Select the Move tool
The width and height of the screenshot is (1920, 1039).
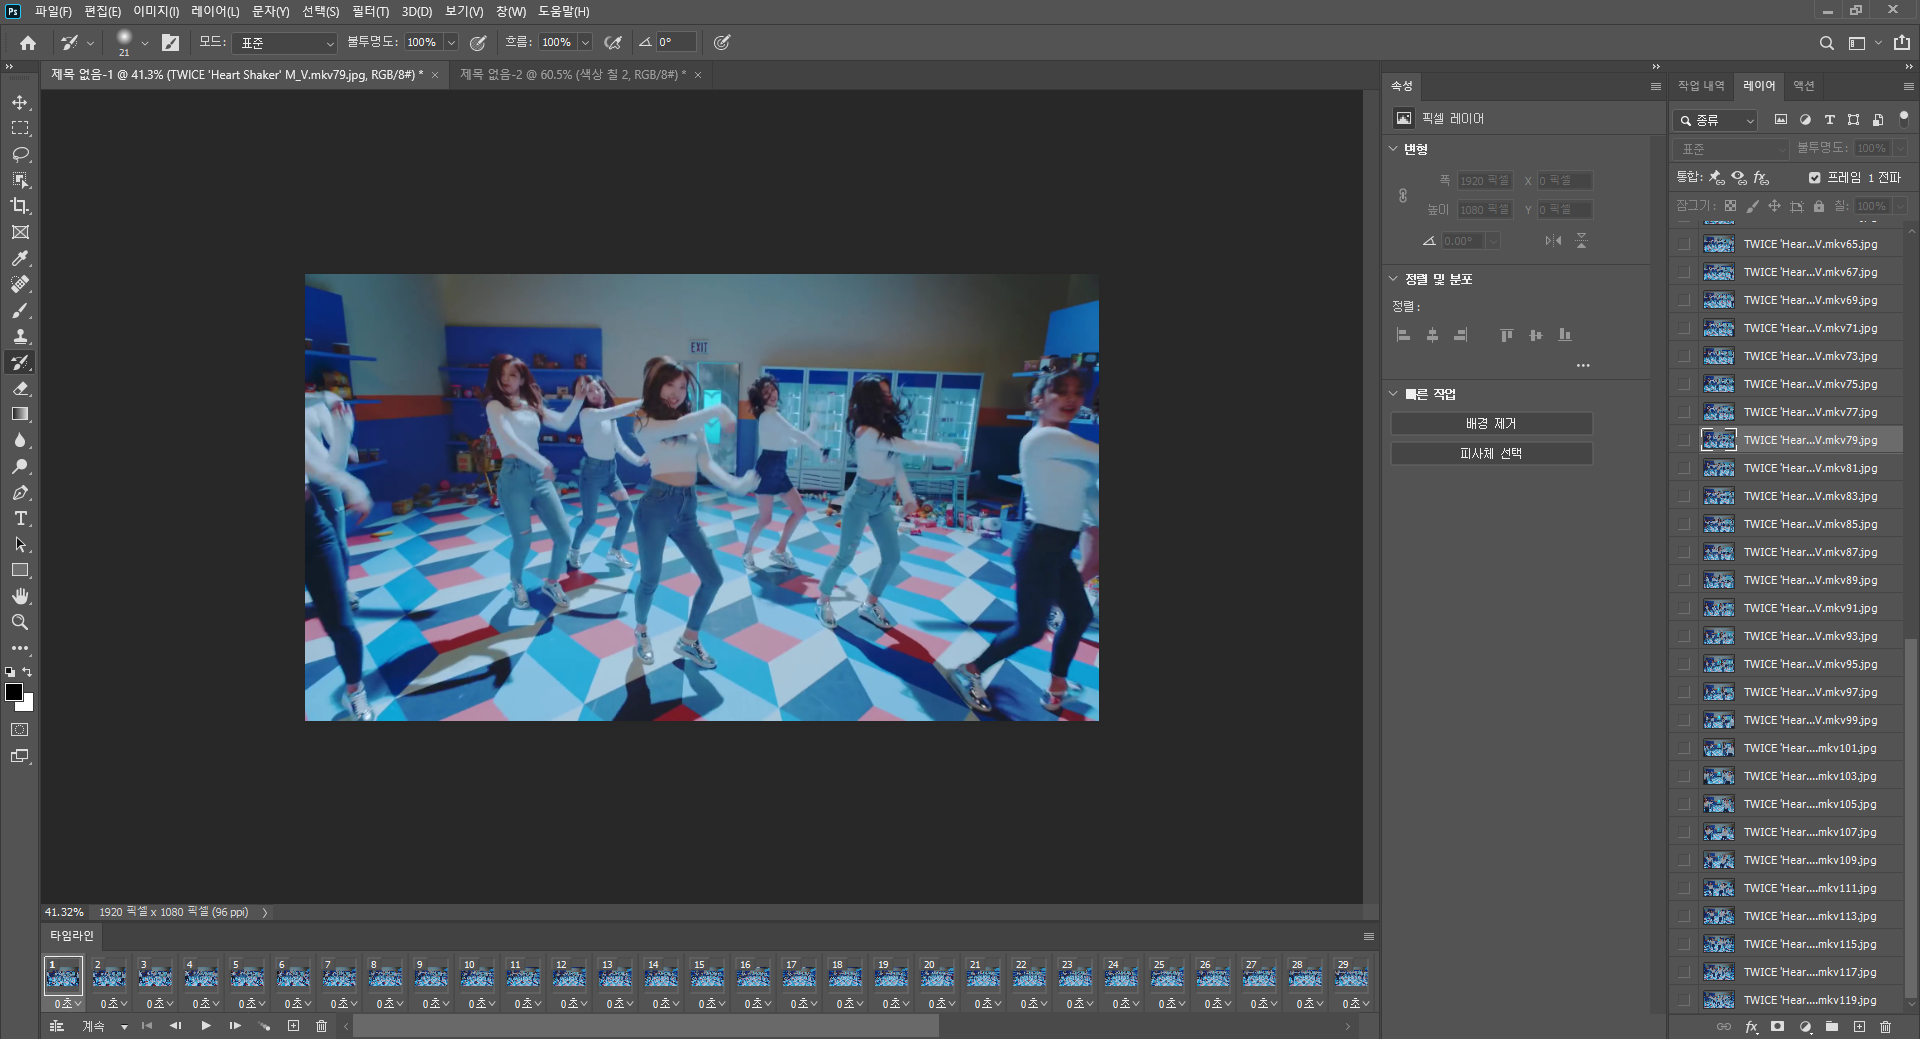20,102
